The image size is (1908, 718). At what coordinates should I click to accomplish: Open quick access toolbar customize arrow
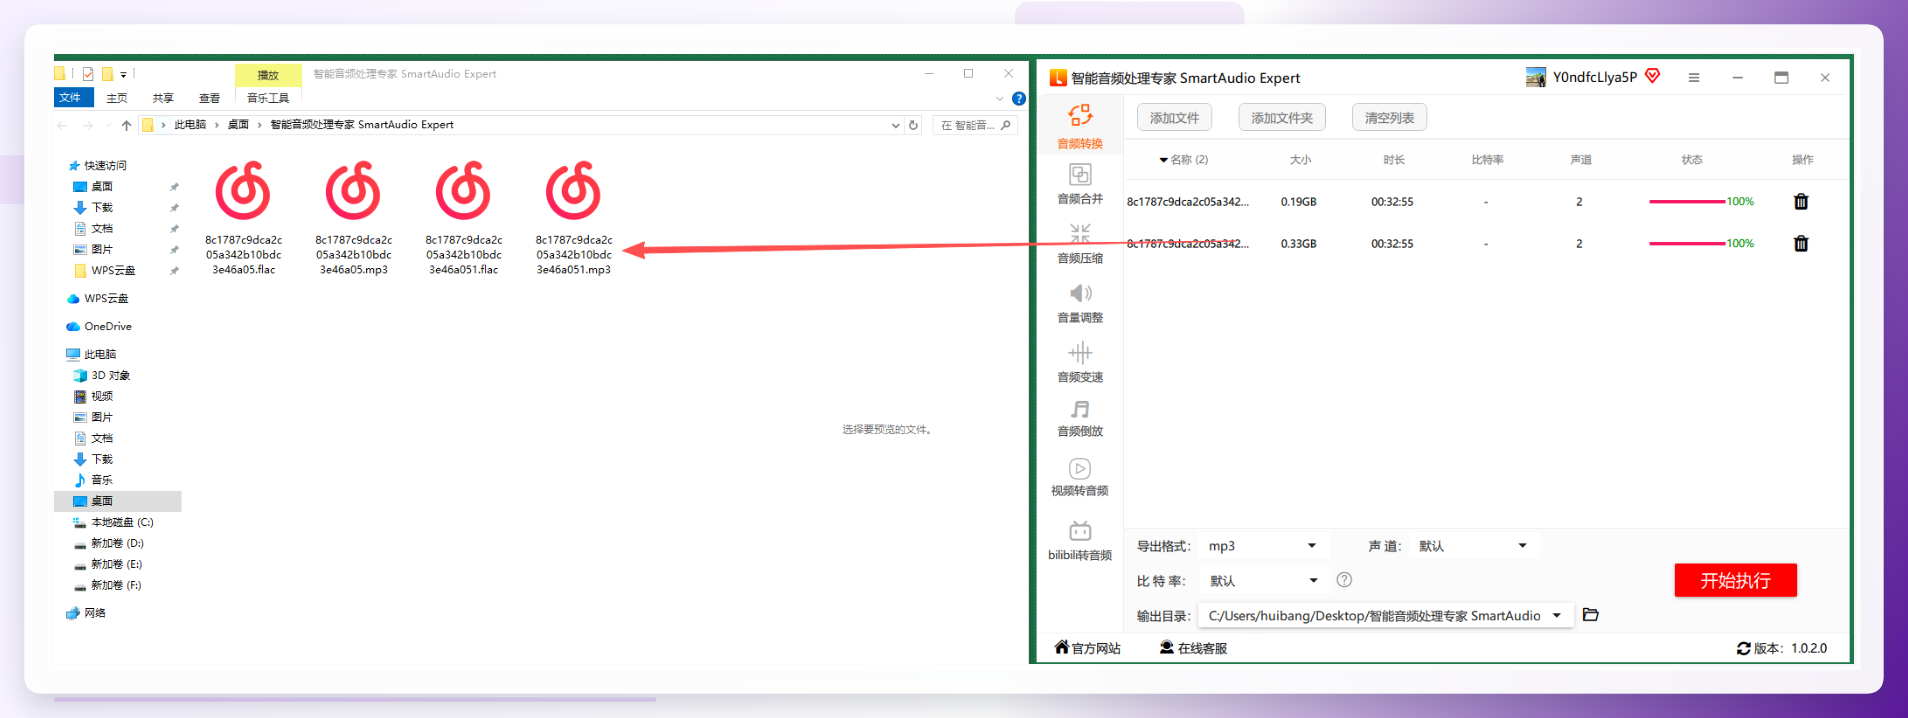tap(124, 74)
